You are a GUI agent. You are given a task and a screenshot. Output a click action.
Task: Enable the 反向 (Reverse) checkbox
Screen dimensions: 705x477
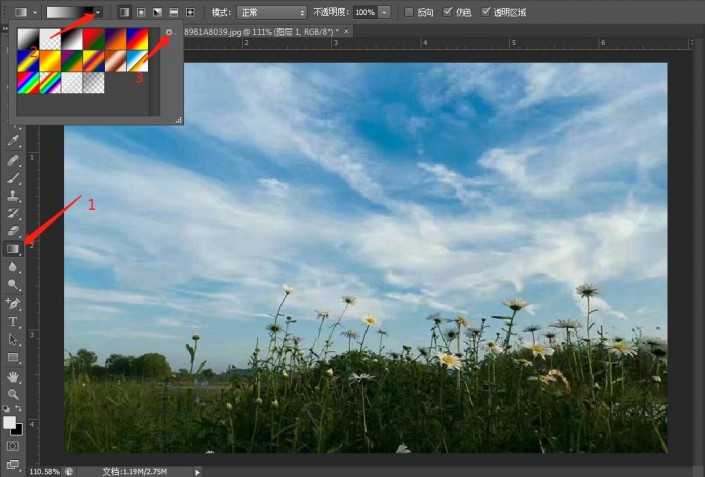pyautogui.click(x=410, y=12)
